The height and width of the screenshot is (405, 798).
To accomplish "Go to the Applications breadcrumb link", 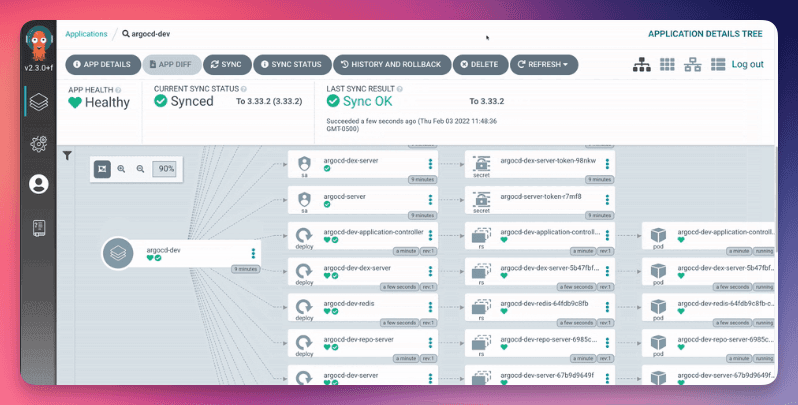I will point(86,34).
